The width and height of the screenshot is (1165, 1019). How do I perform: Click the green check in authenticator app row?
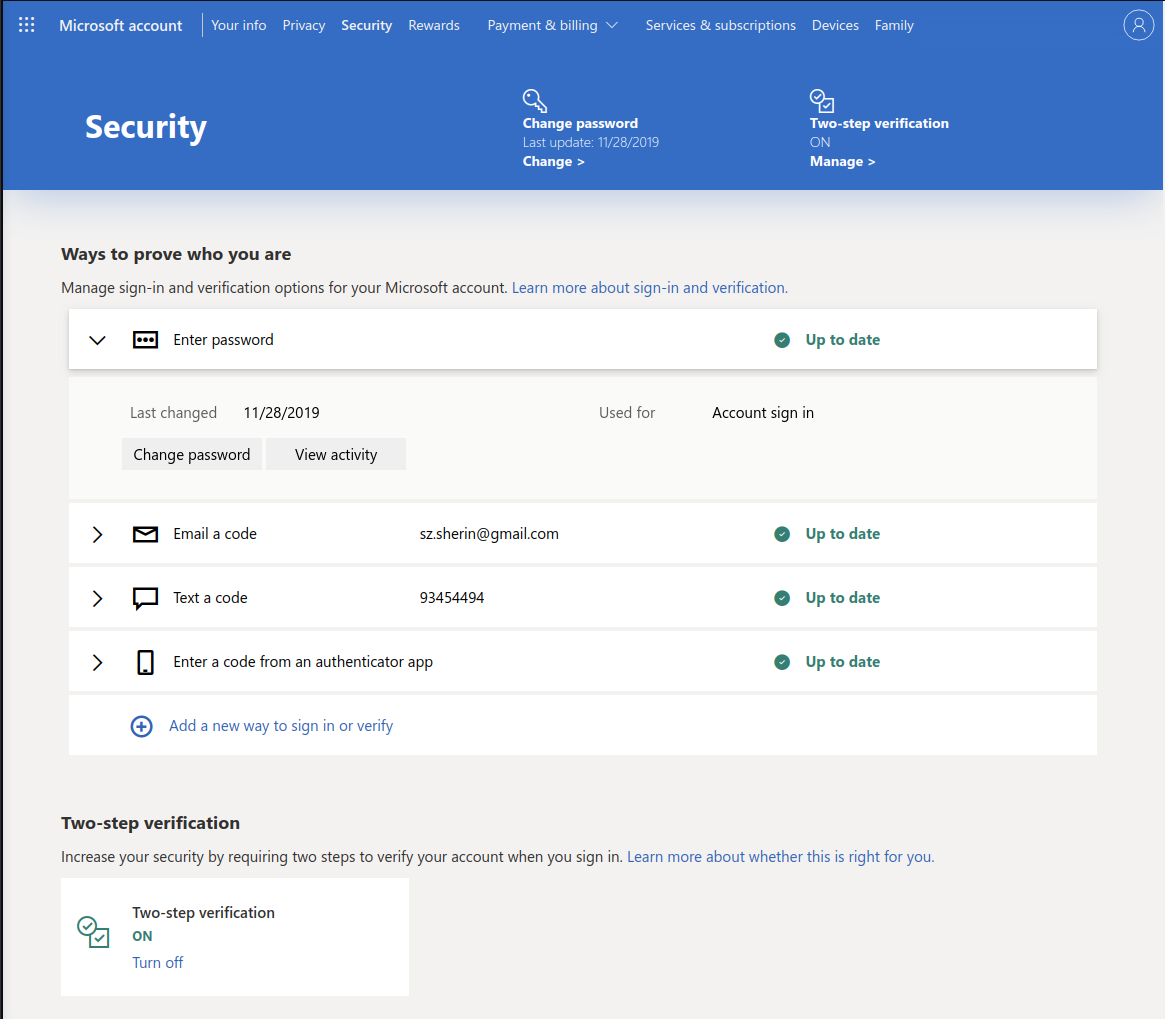782,662
